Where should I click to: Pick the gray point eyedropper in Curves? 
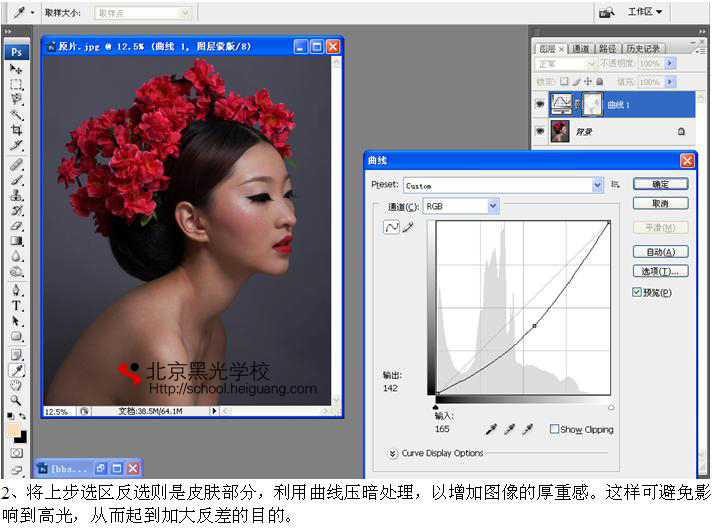click(x=509, y=429)
